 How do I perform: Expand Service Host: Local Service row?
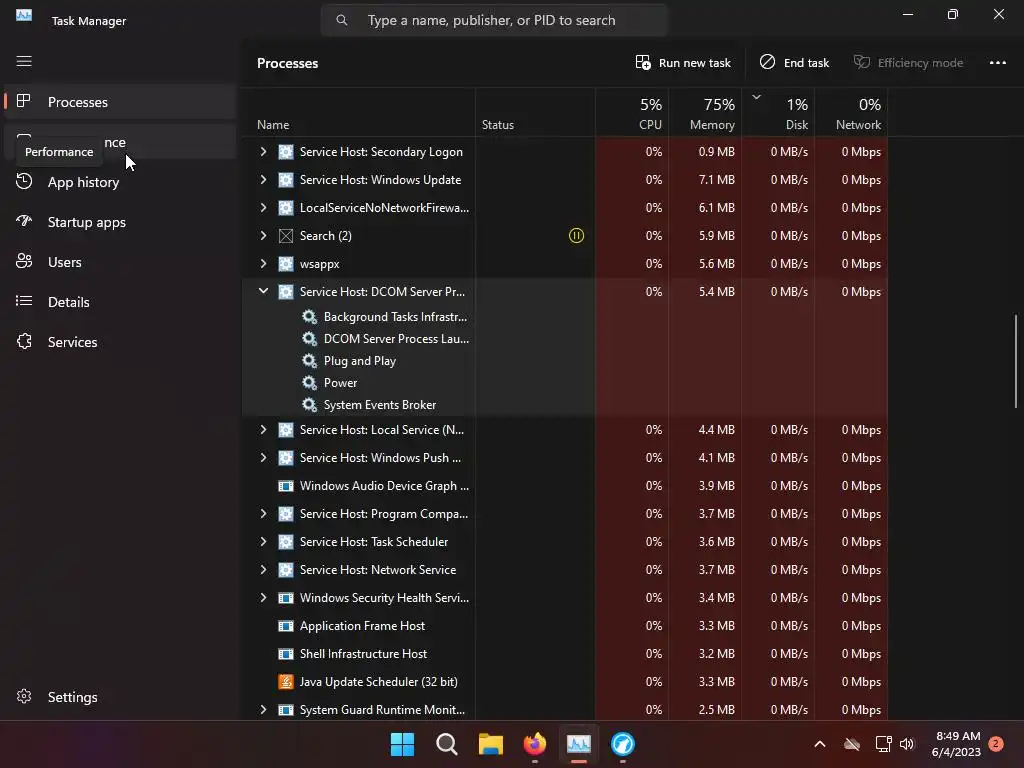263,430
